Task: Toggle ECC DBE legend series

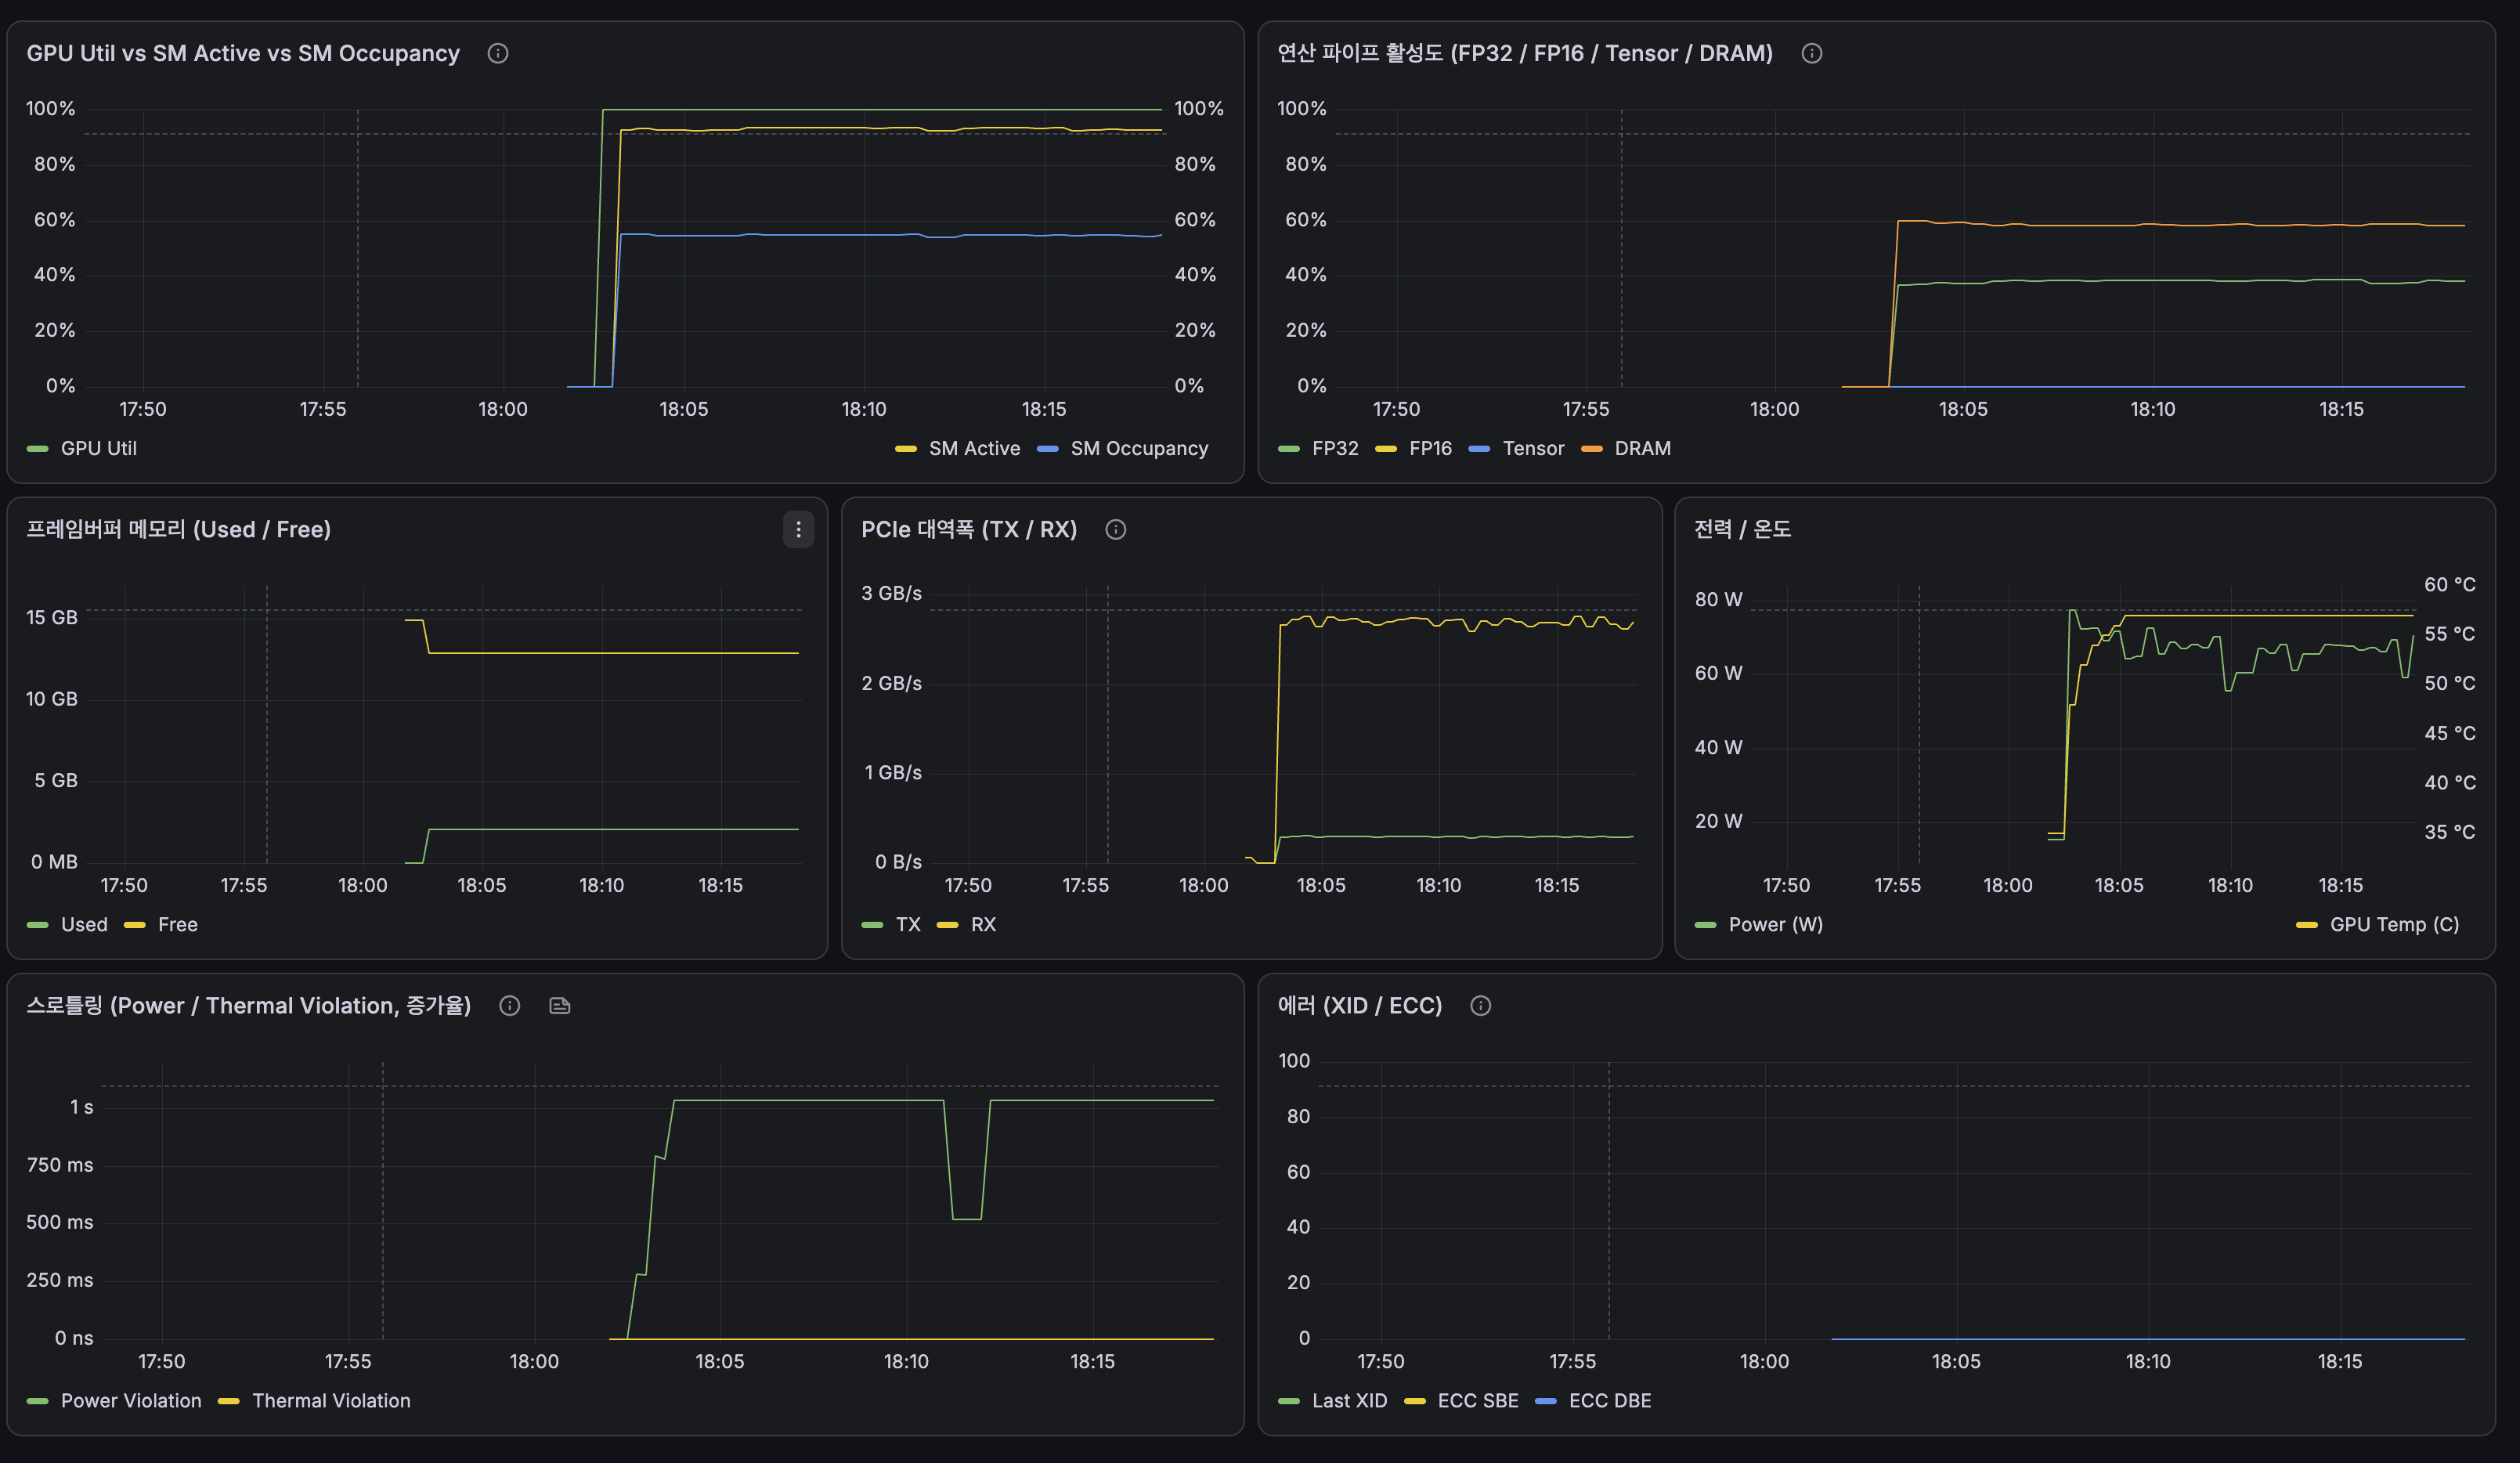Action: [x=1609, y=1401]
